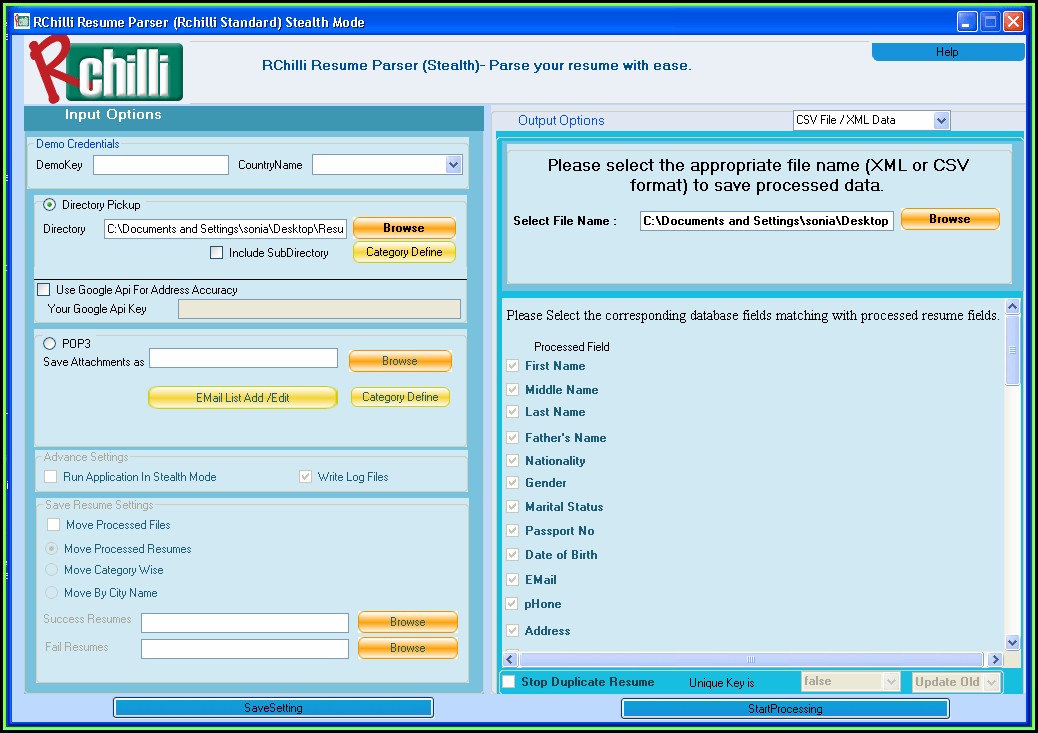
Task: Click the Help button
Action: click(x=946, y=52)
